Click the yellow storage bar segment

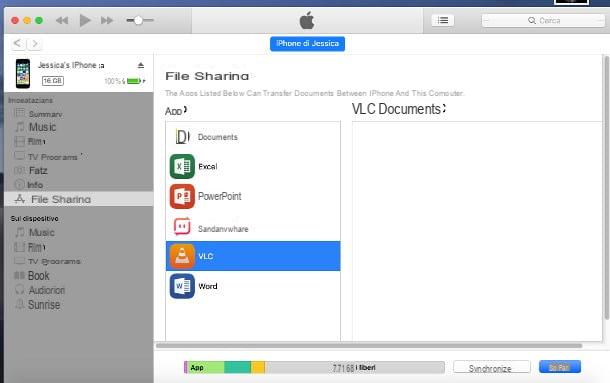point(258,367)
